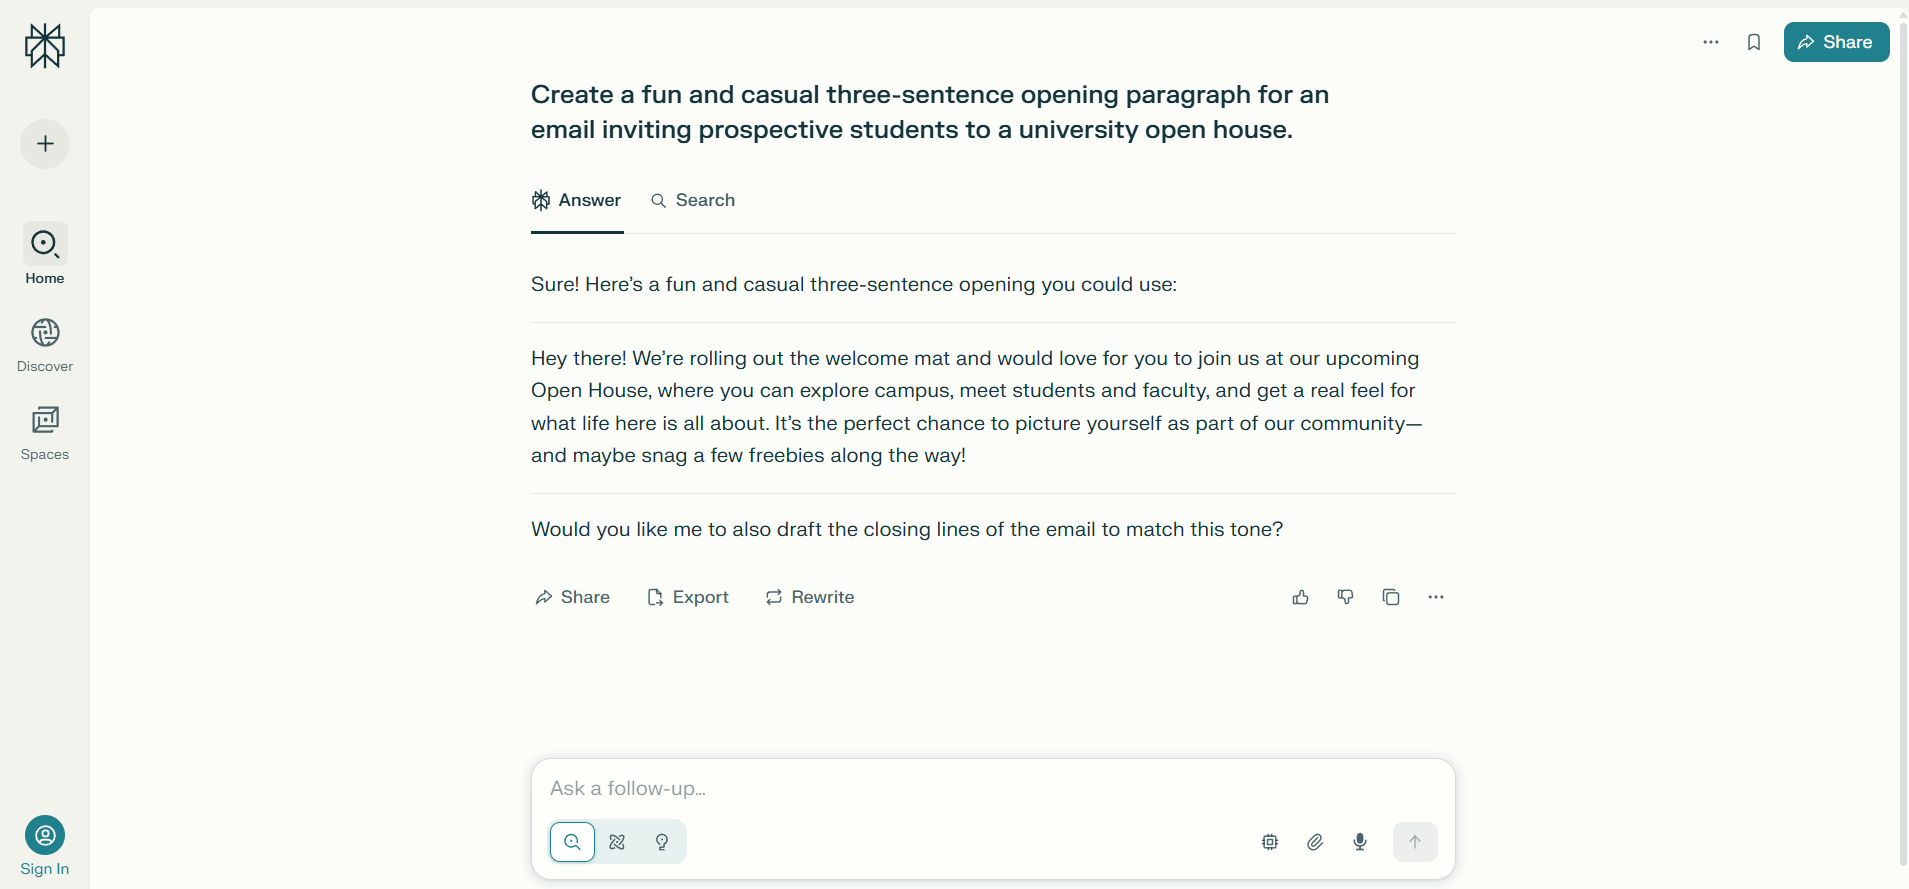Click the Ask a follow-up input field
Viewport: 1909px width, 889px height.
click(x=900, y=788)
